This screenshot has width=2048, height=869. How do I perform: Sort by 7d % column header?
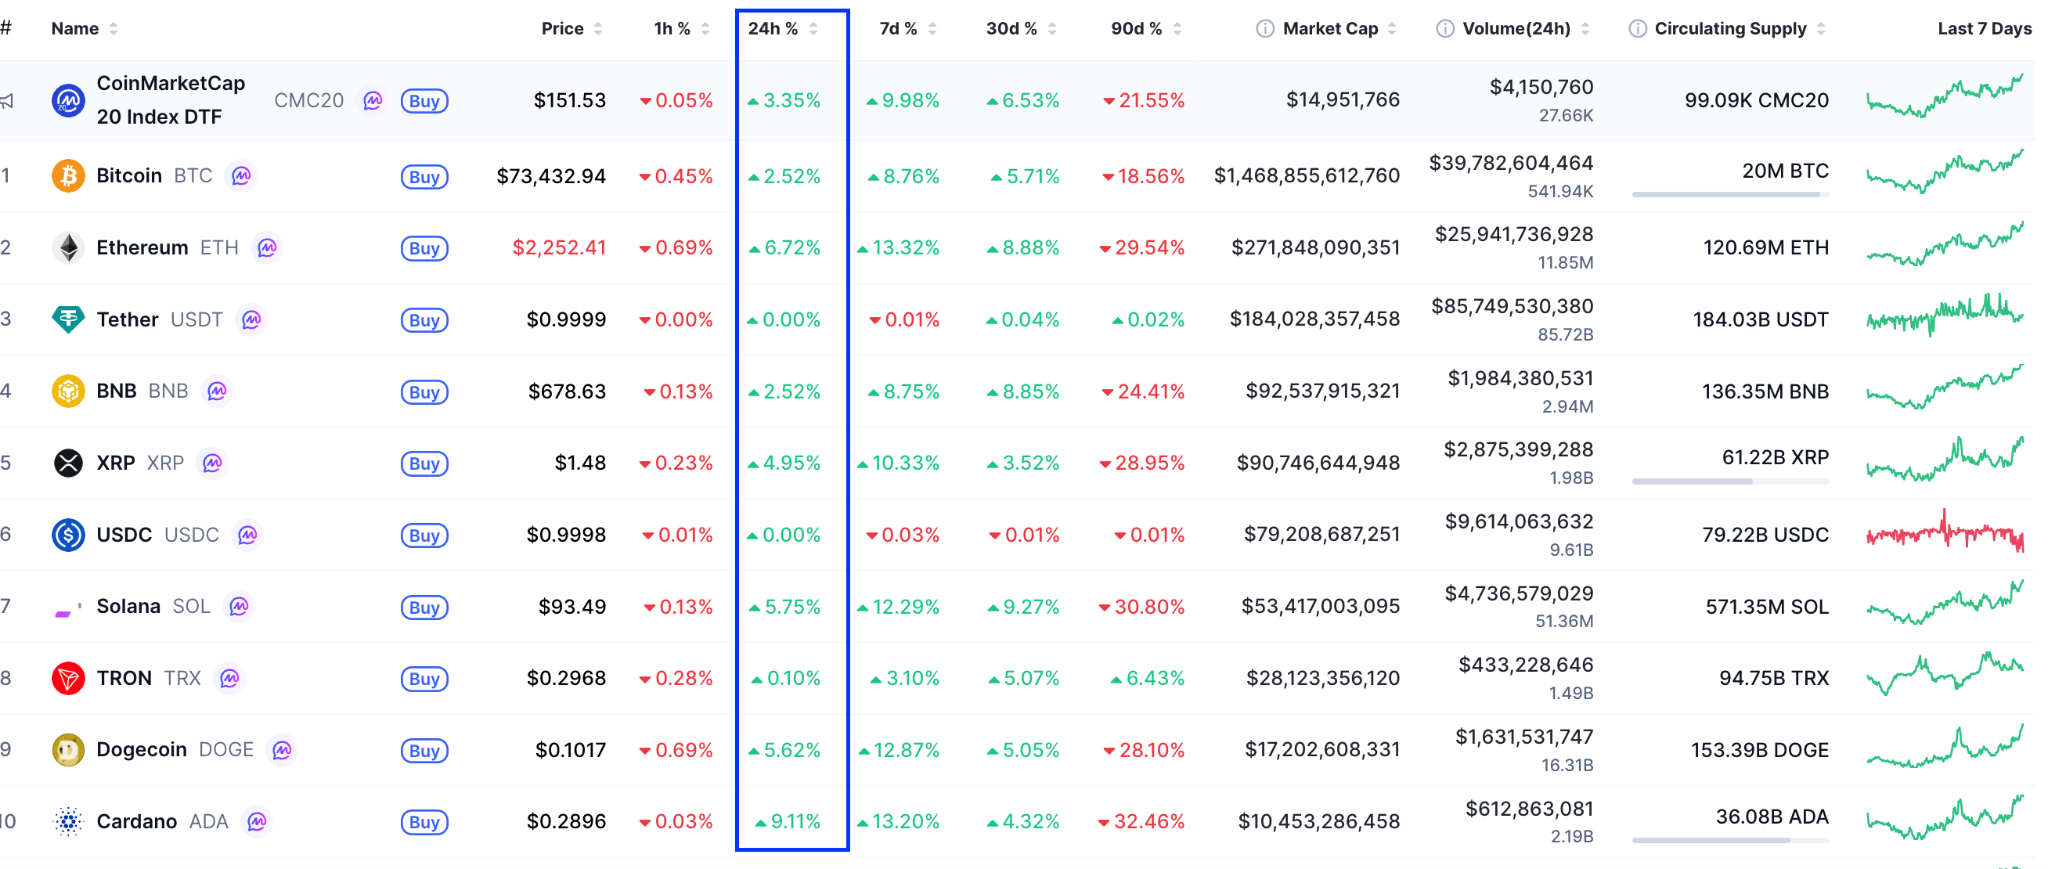908,29
